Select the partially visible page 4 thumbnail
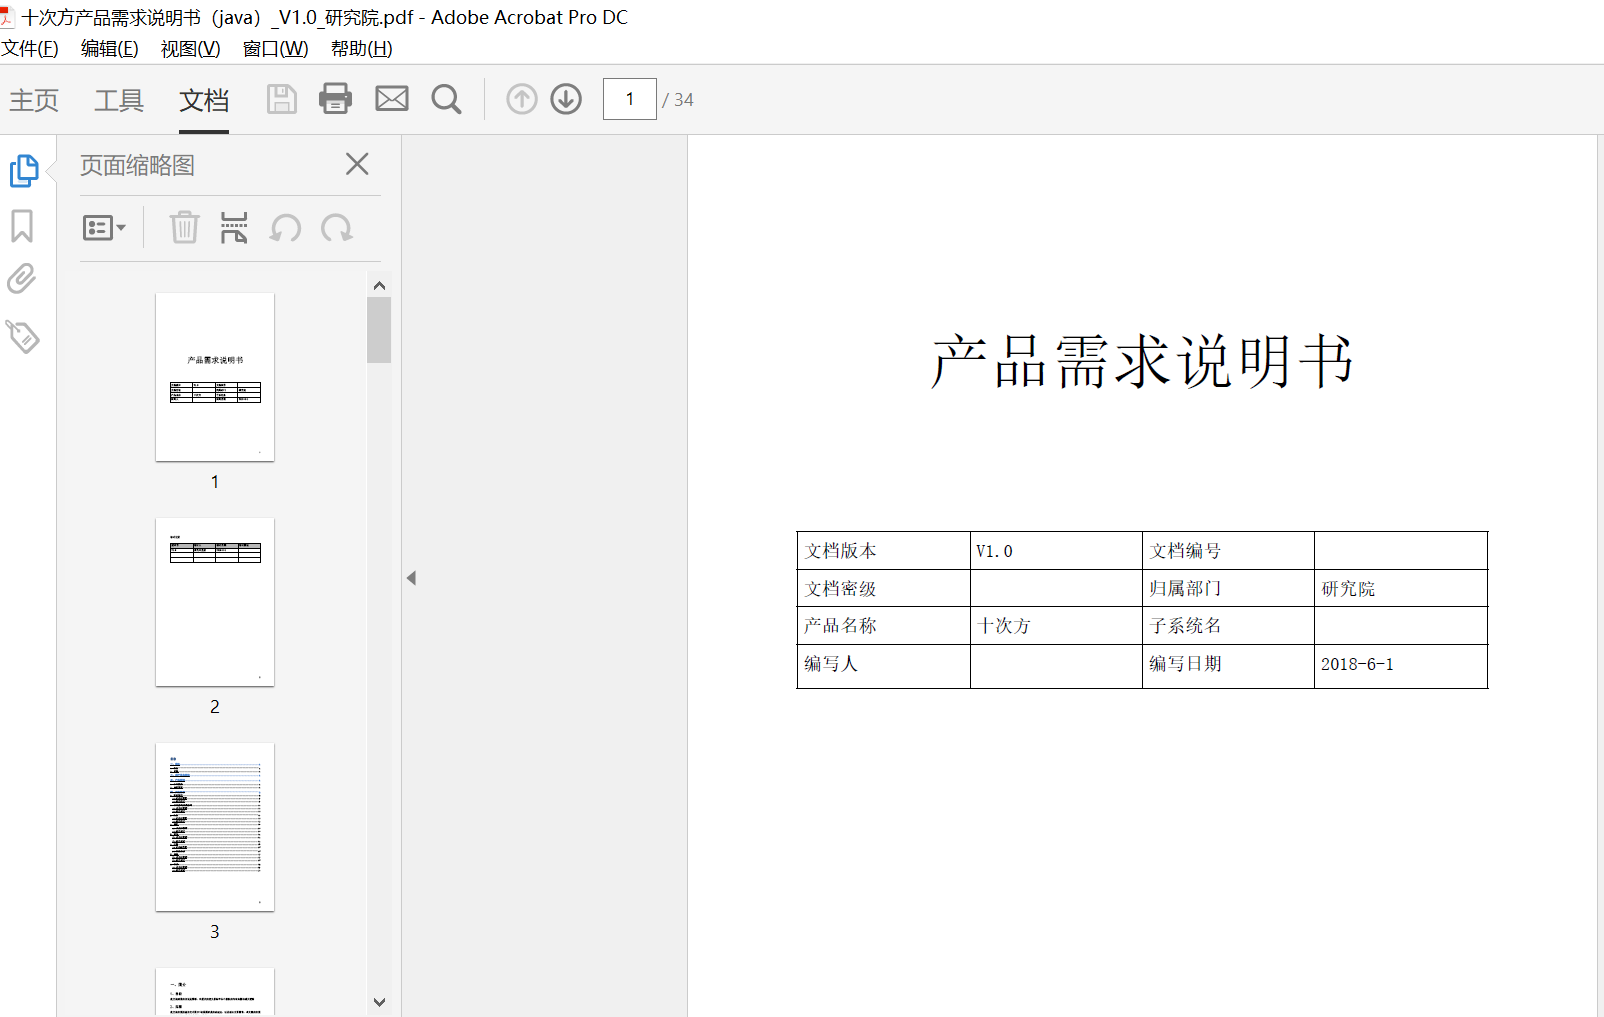The height and width of the screenshot is (1017, 1604). pyautogui.click(x=215, y=992)
